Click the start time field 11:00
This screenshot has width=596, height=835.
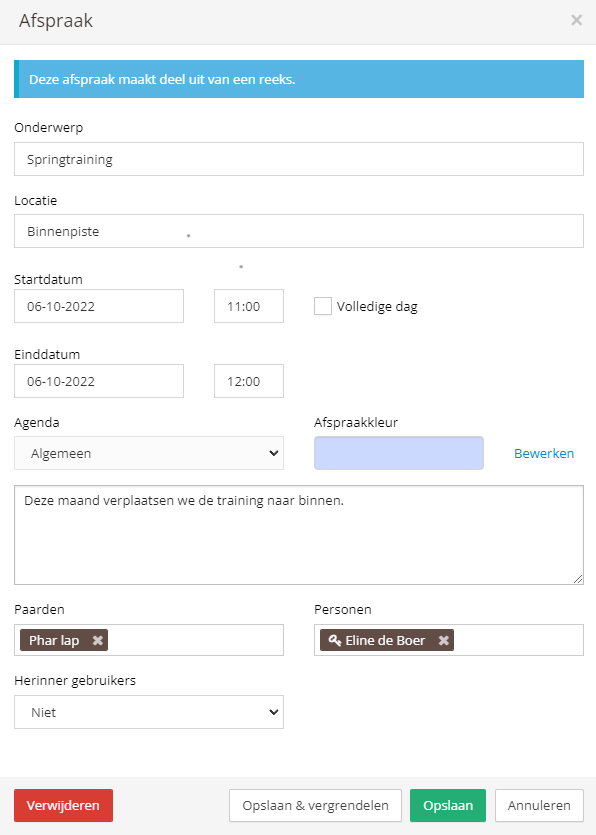click(249, 306)
